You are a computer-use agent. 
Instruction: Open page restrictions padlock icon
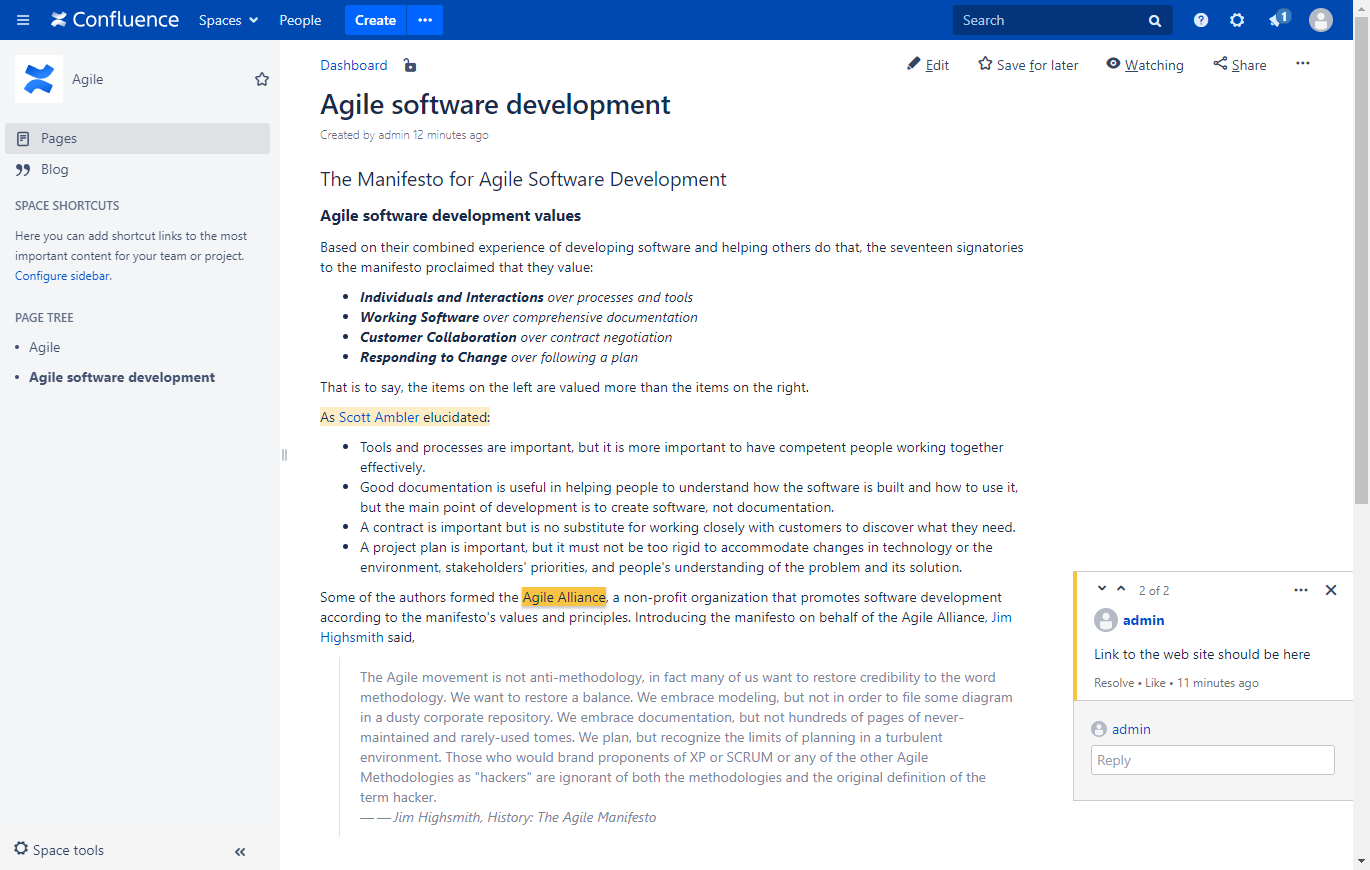[x=409, y=65]
